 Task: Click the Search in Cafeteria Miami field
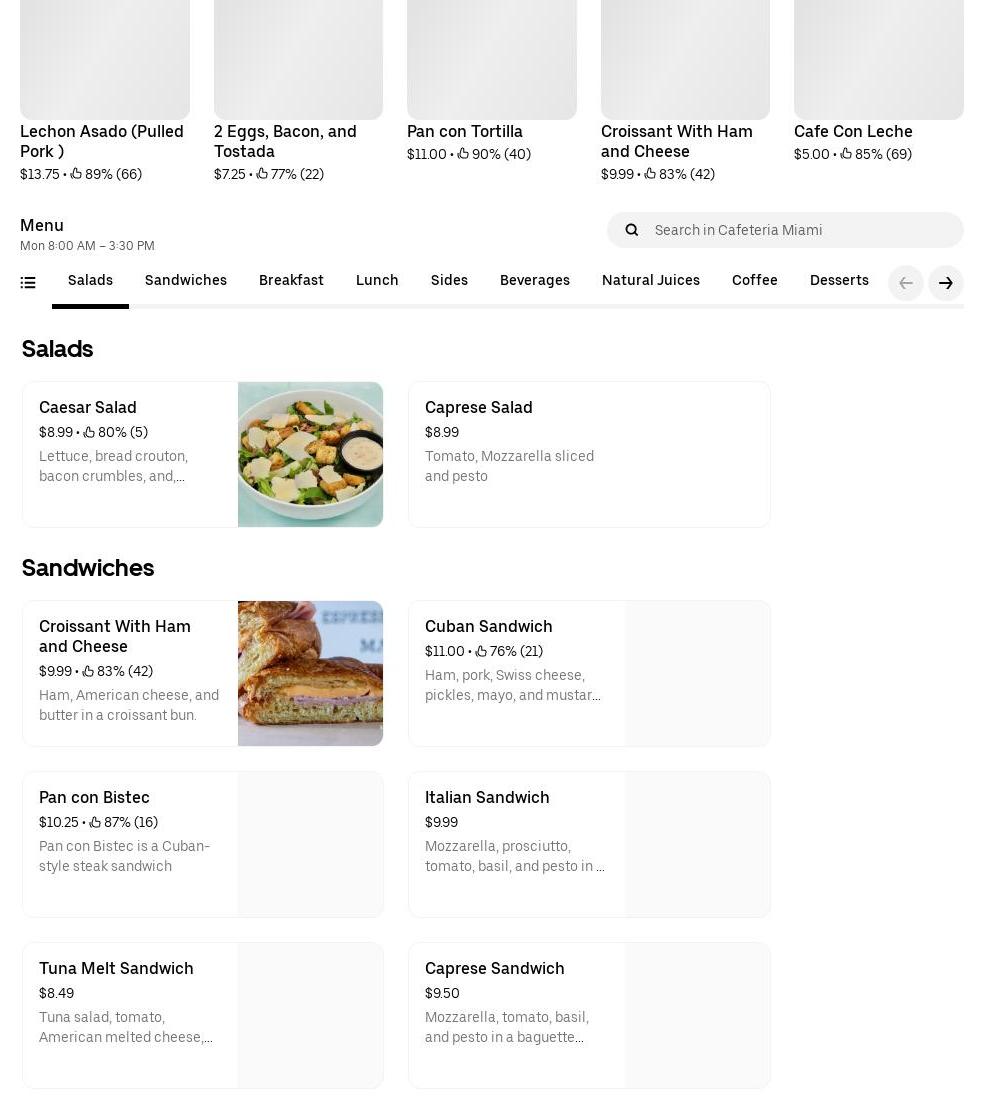785,230
